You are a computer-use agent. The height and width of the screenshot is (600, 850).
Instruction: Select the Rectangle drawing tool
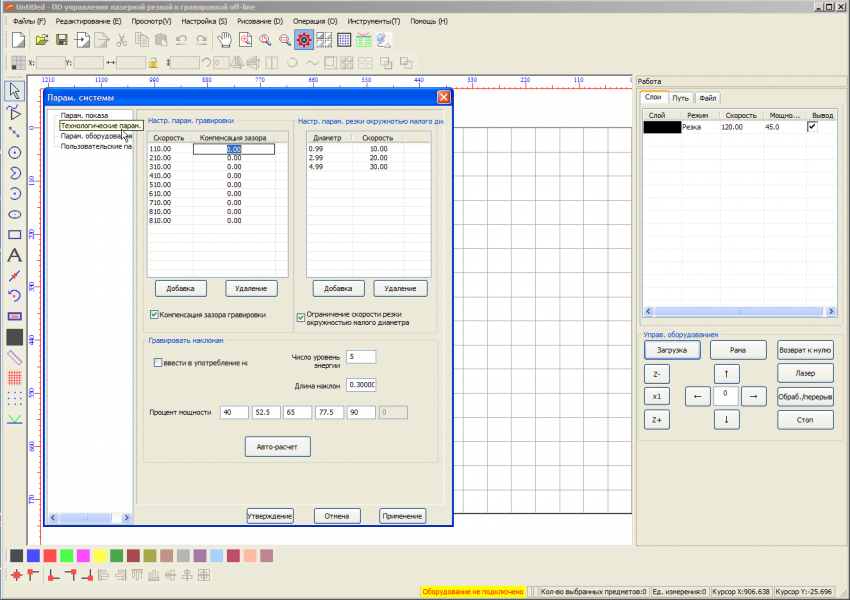pyautogui.click(x=15, y=234)
